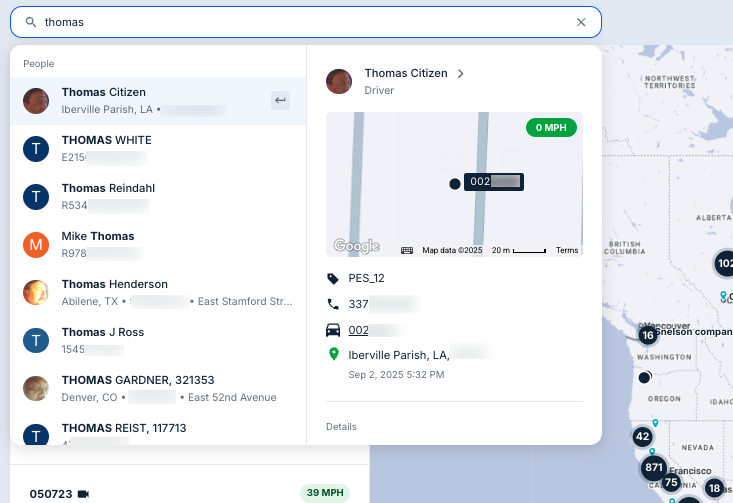Click the tag icon beside PES_12
733x503 pixels.
[333, 279]
